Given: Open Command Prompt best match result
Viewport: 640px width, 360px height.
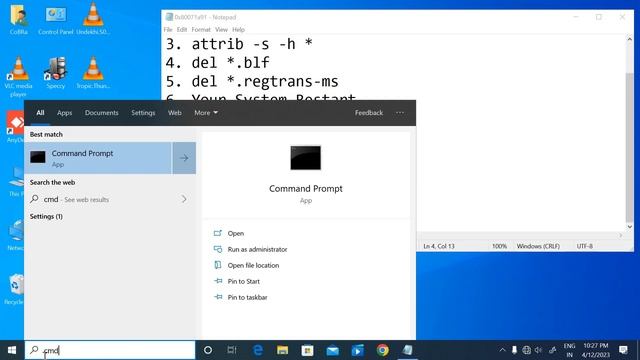Looking at the screenshot, I should tap(98, 158).
